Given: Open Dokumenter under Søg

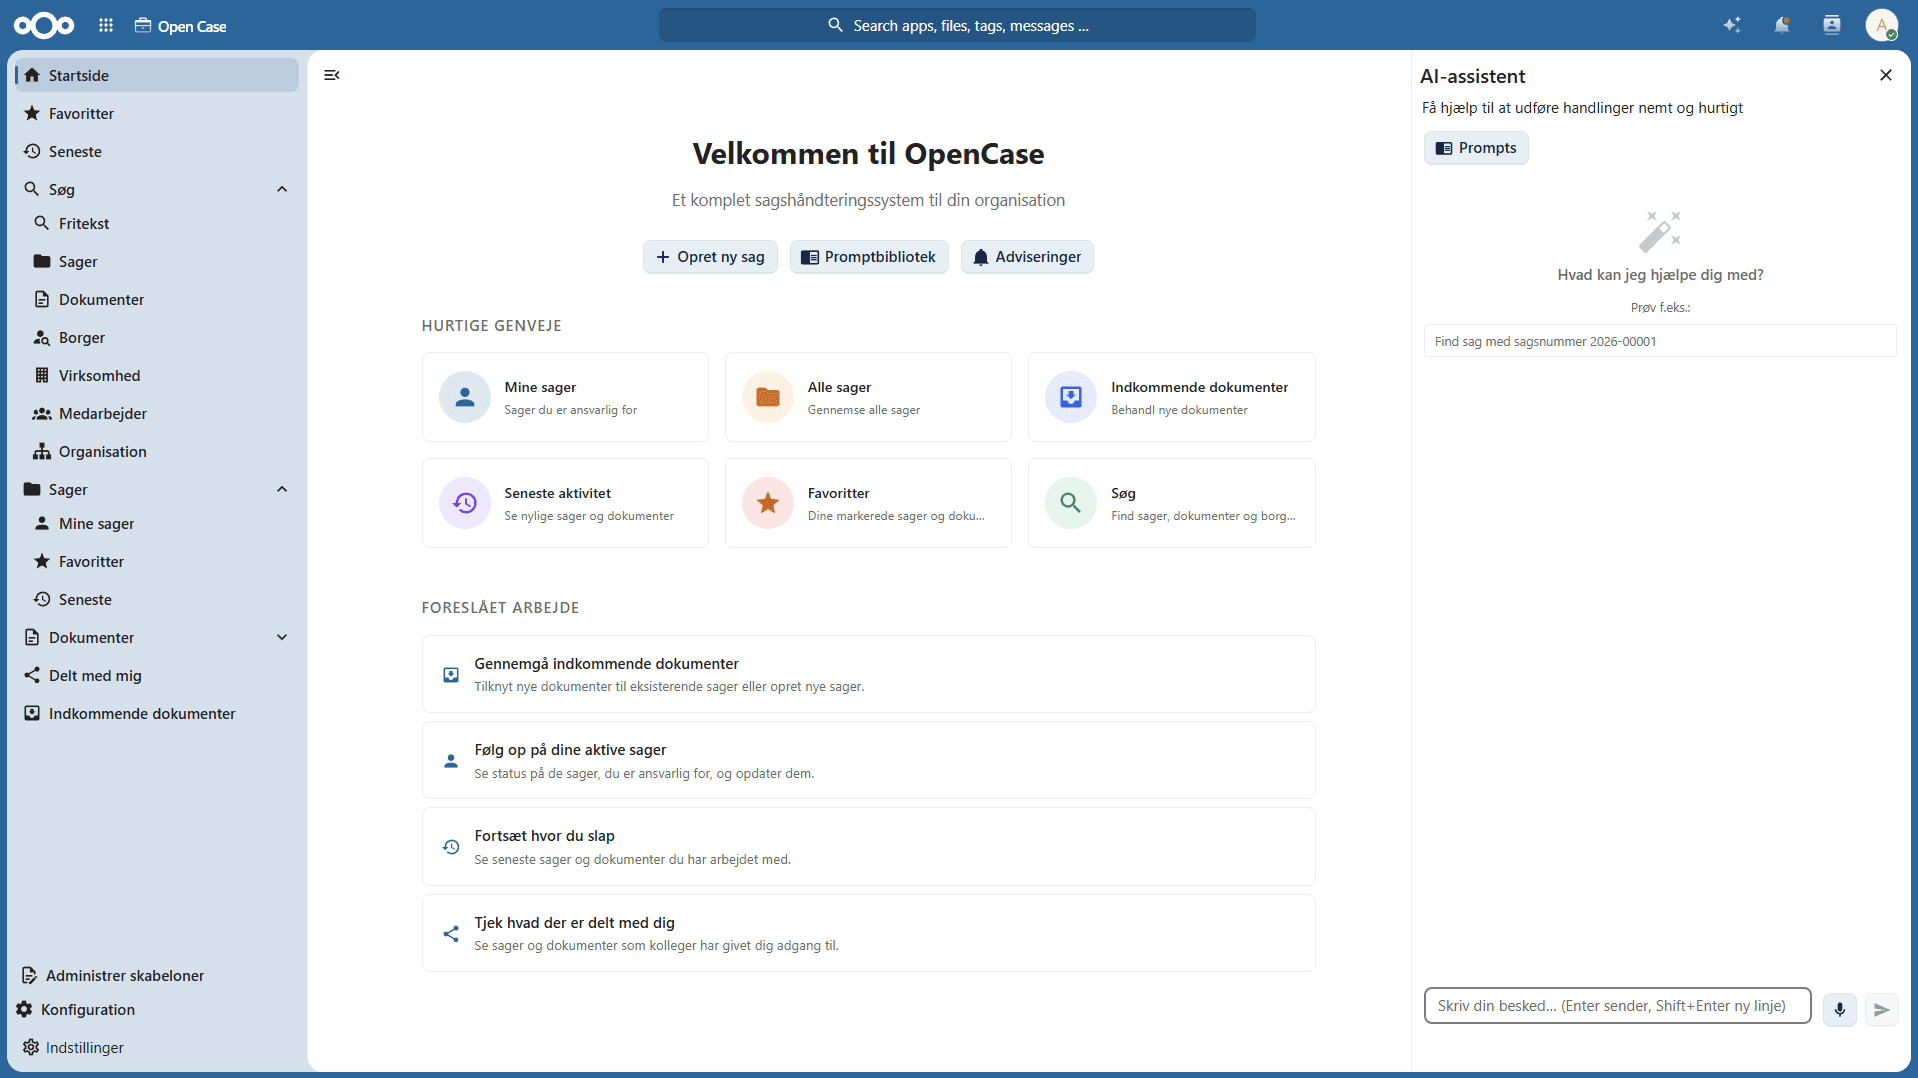Looking at the screenshot, I should [162, 299].
